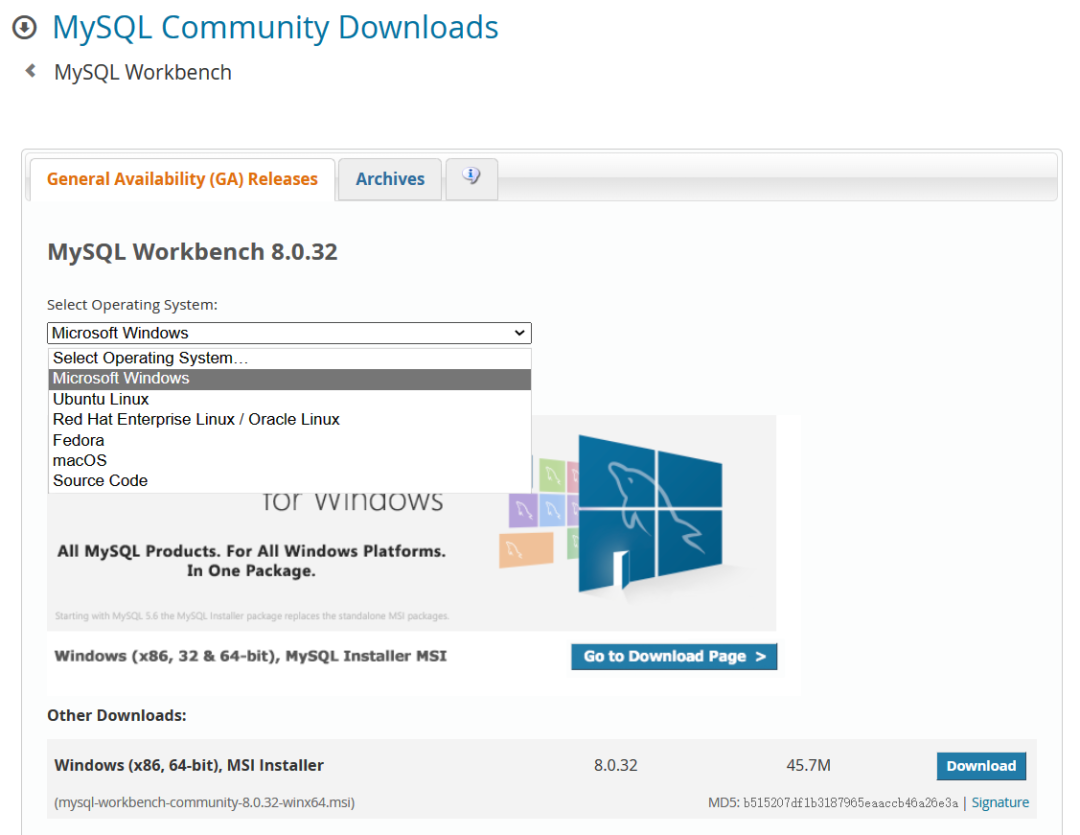Open the information icon tab
The image size is (1080, 835).
point(471,177)
